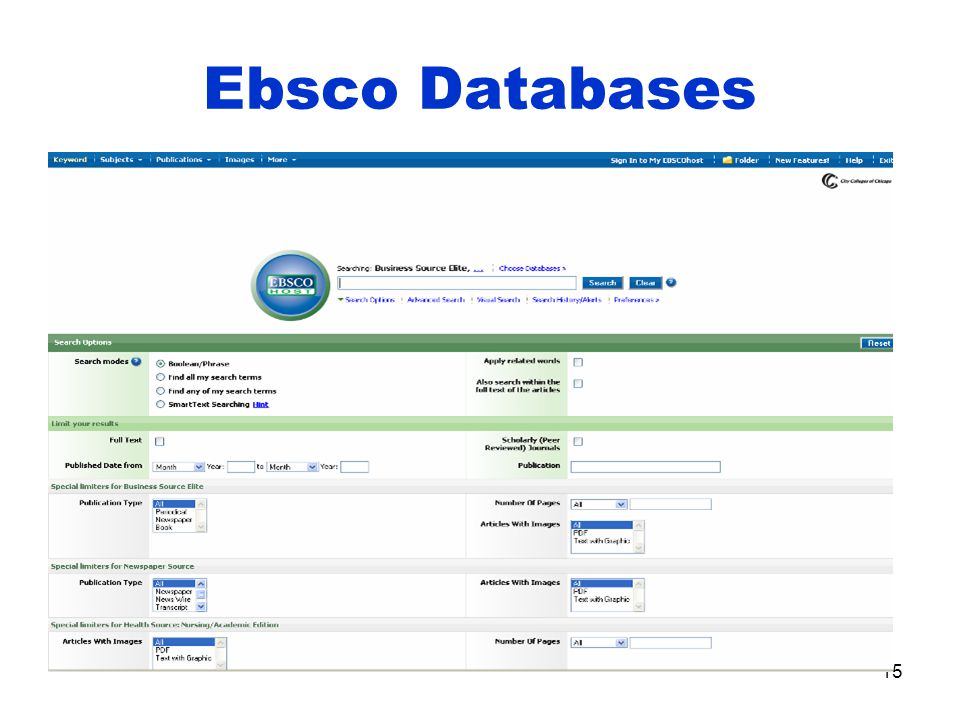Expand the Publications menu
960x720 pixels.
pos(183,159)
